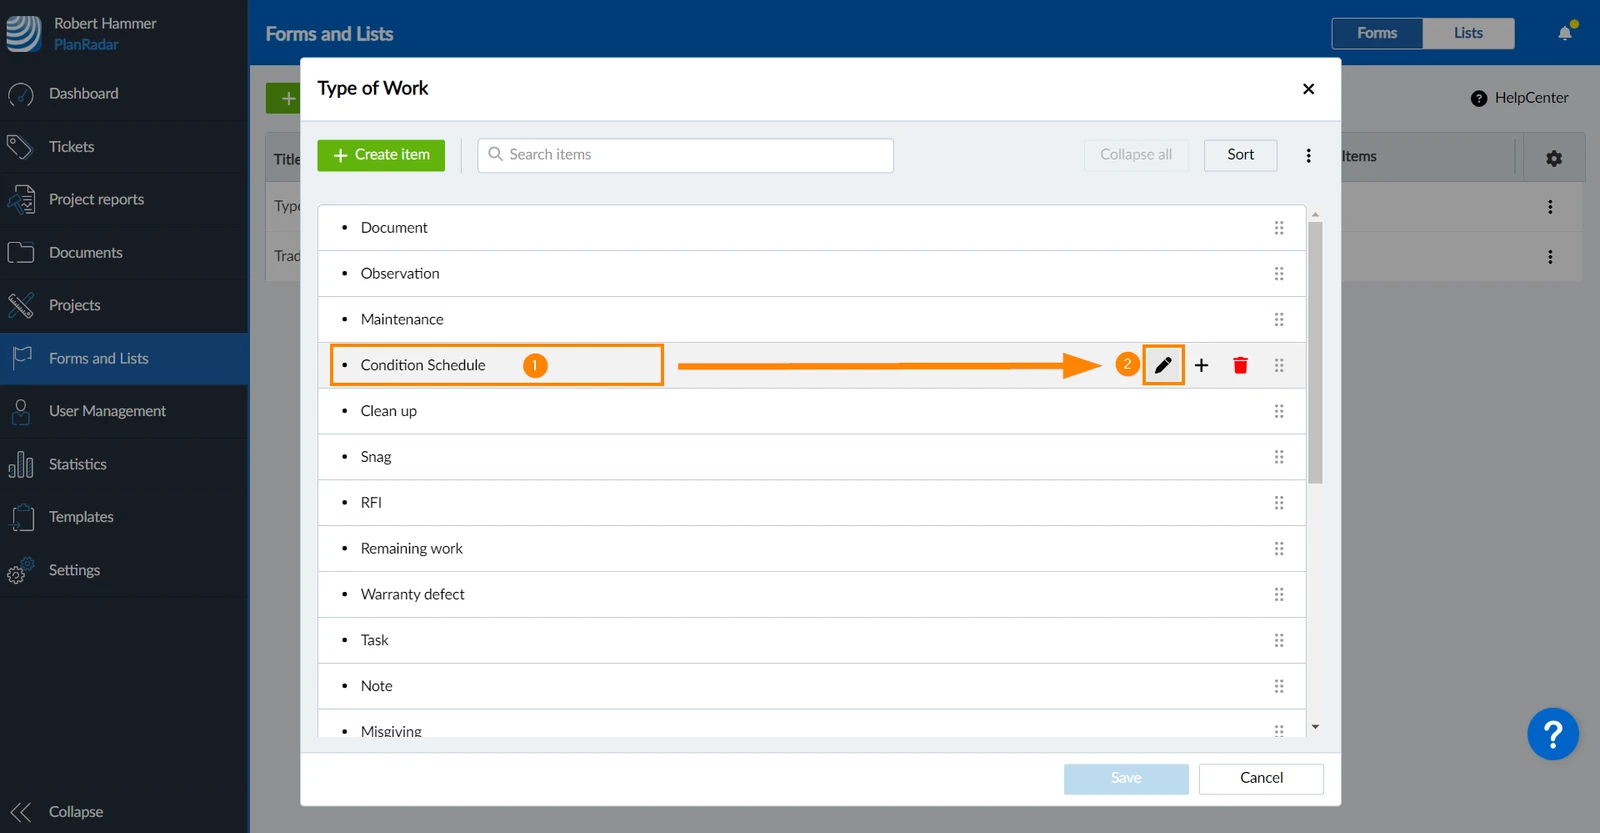The height and width of the screenshot is (833, 1600).
Task: Select the Remaining work item
Action: [x=811, y=549]
